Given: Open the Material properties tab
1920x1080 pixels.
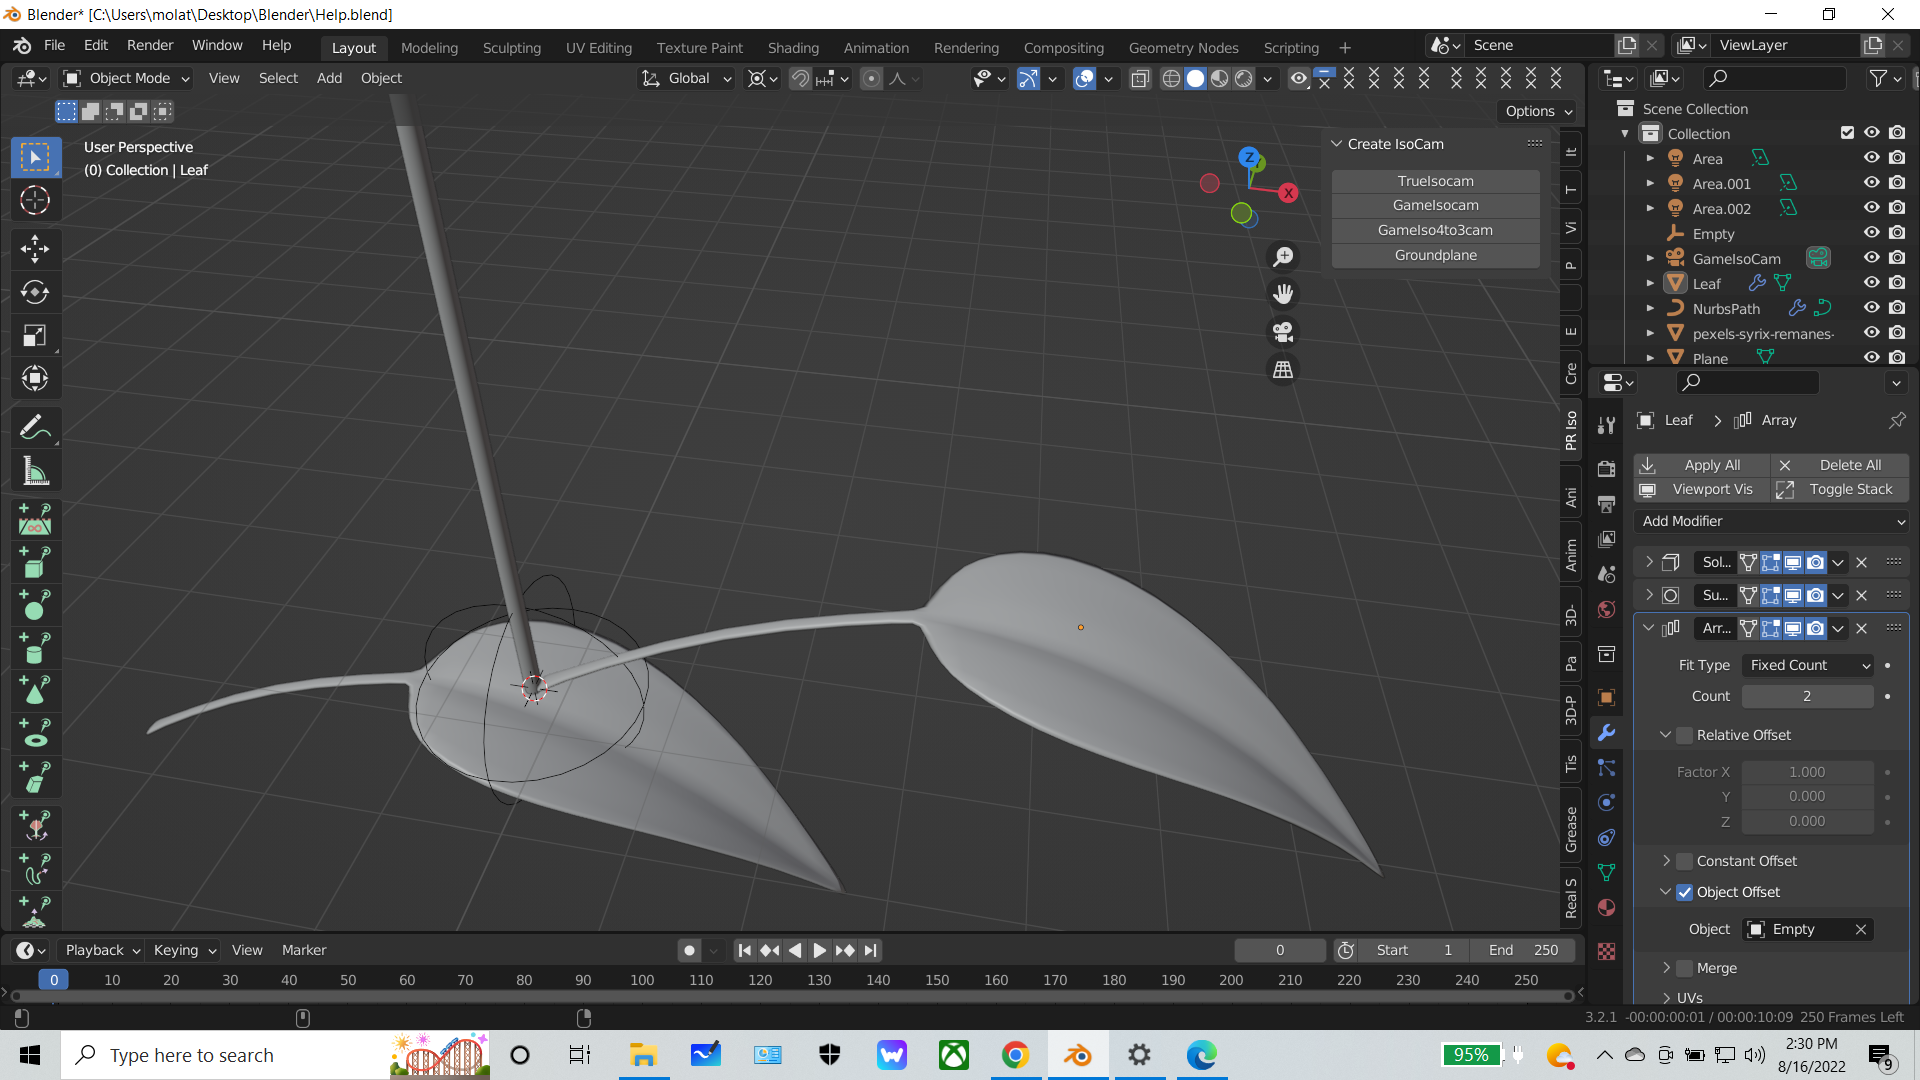Looking at the screenshot, I should point(1607,908).
